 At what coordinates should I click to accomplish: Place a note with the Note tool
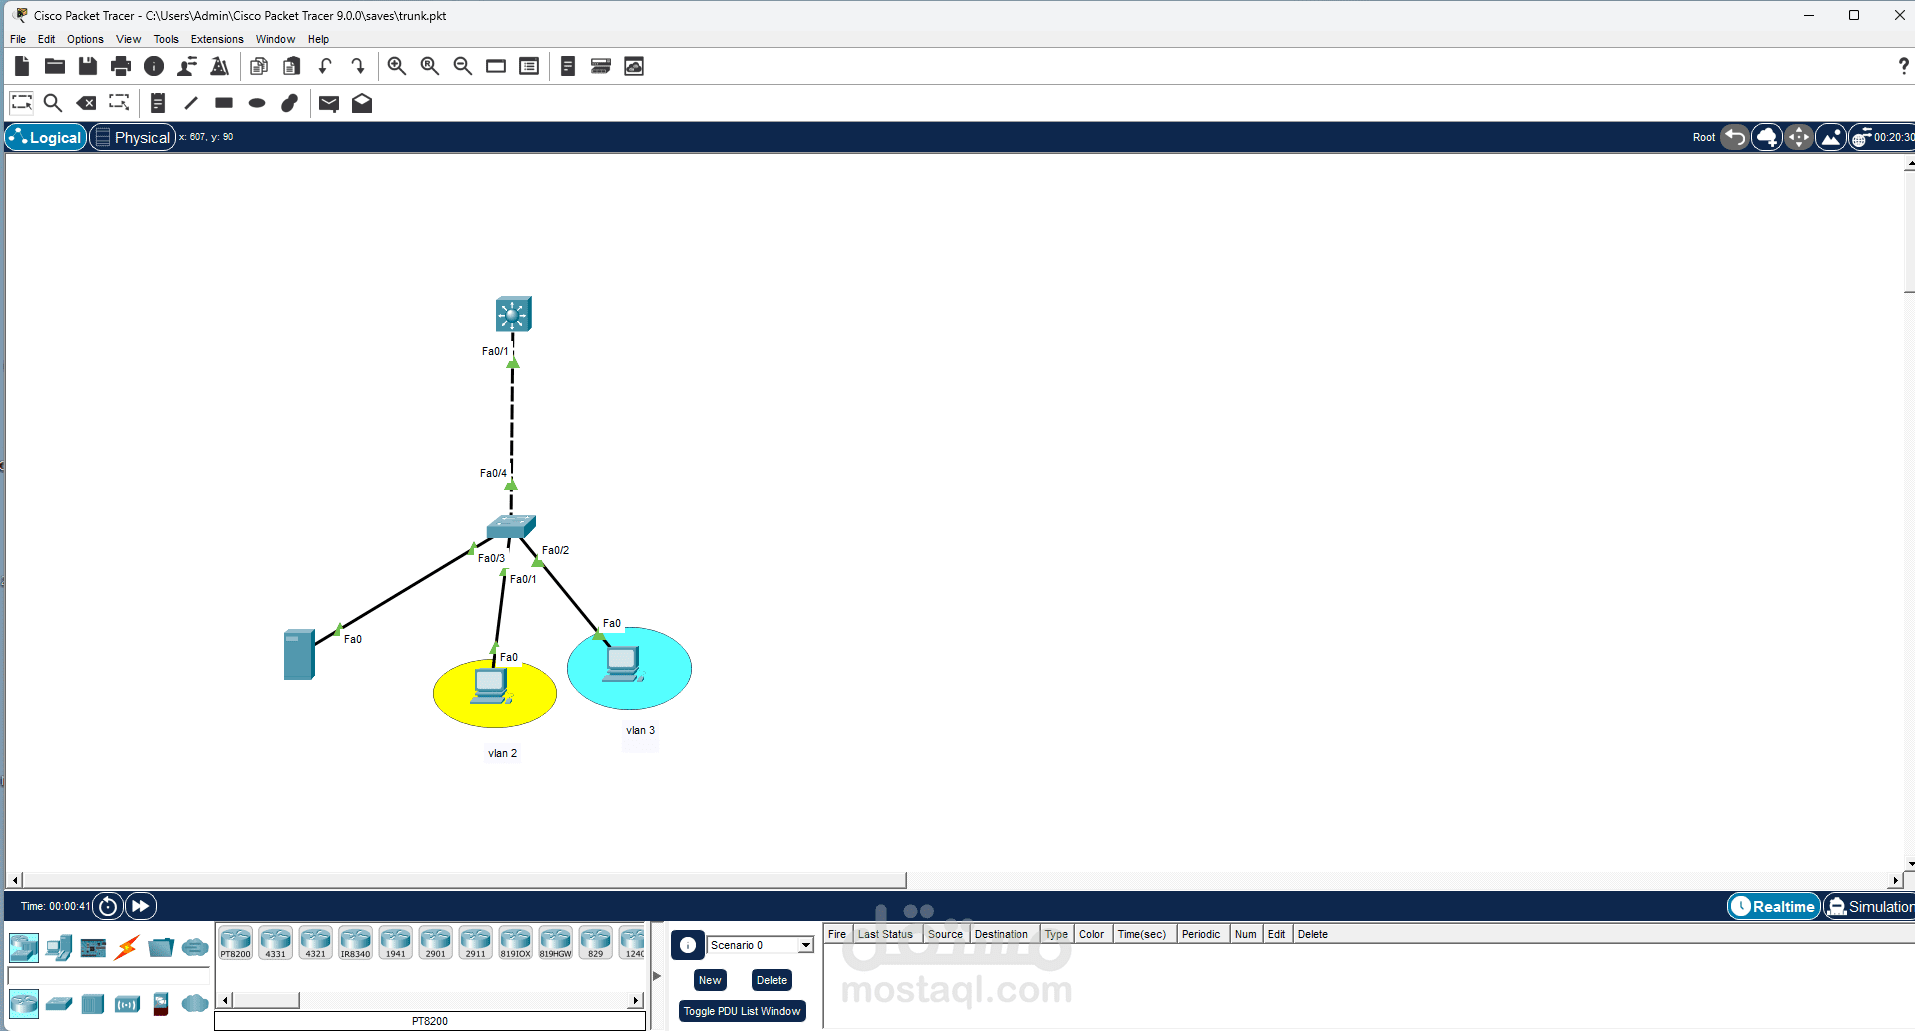[158, 102]
